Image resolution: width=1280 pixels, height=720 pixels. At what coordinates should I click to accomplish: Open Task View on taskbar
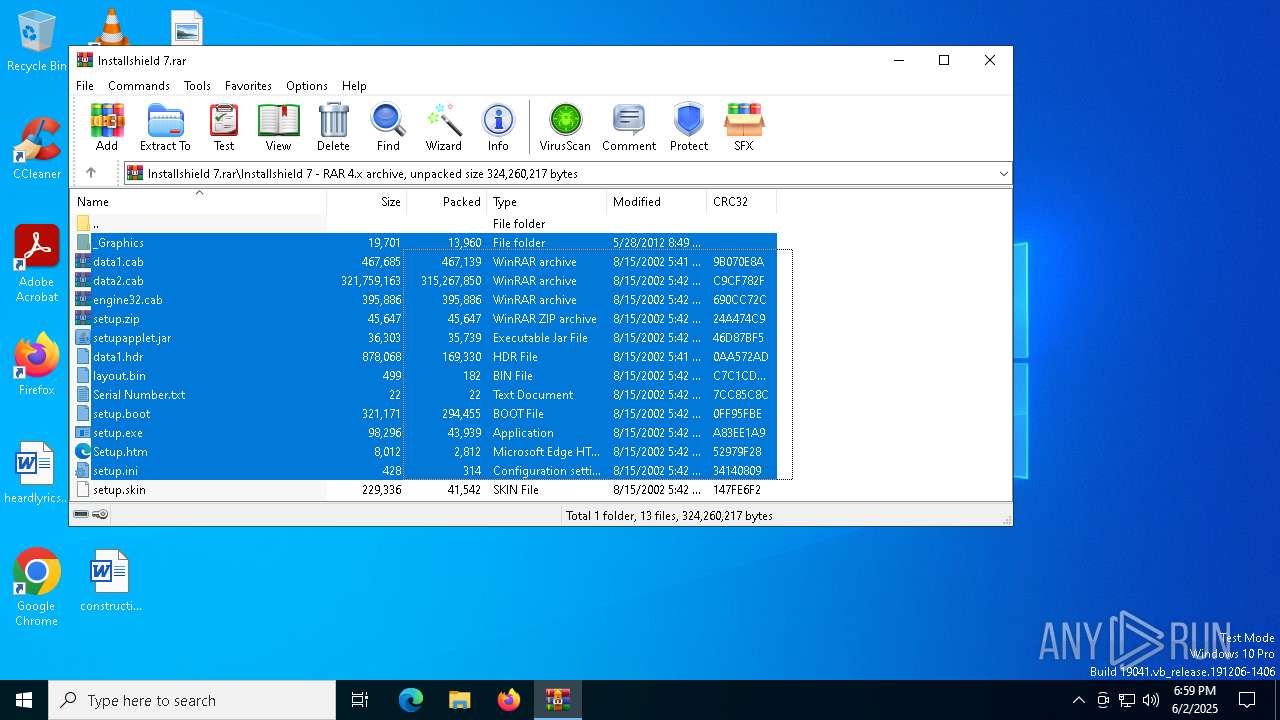point(360,700)
